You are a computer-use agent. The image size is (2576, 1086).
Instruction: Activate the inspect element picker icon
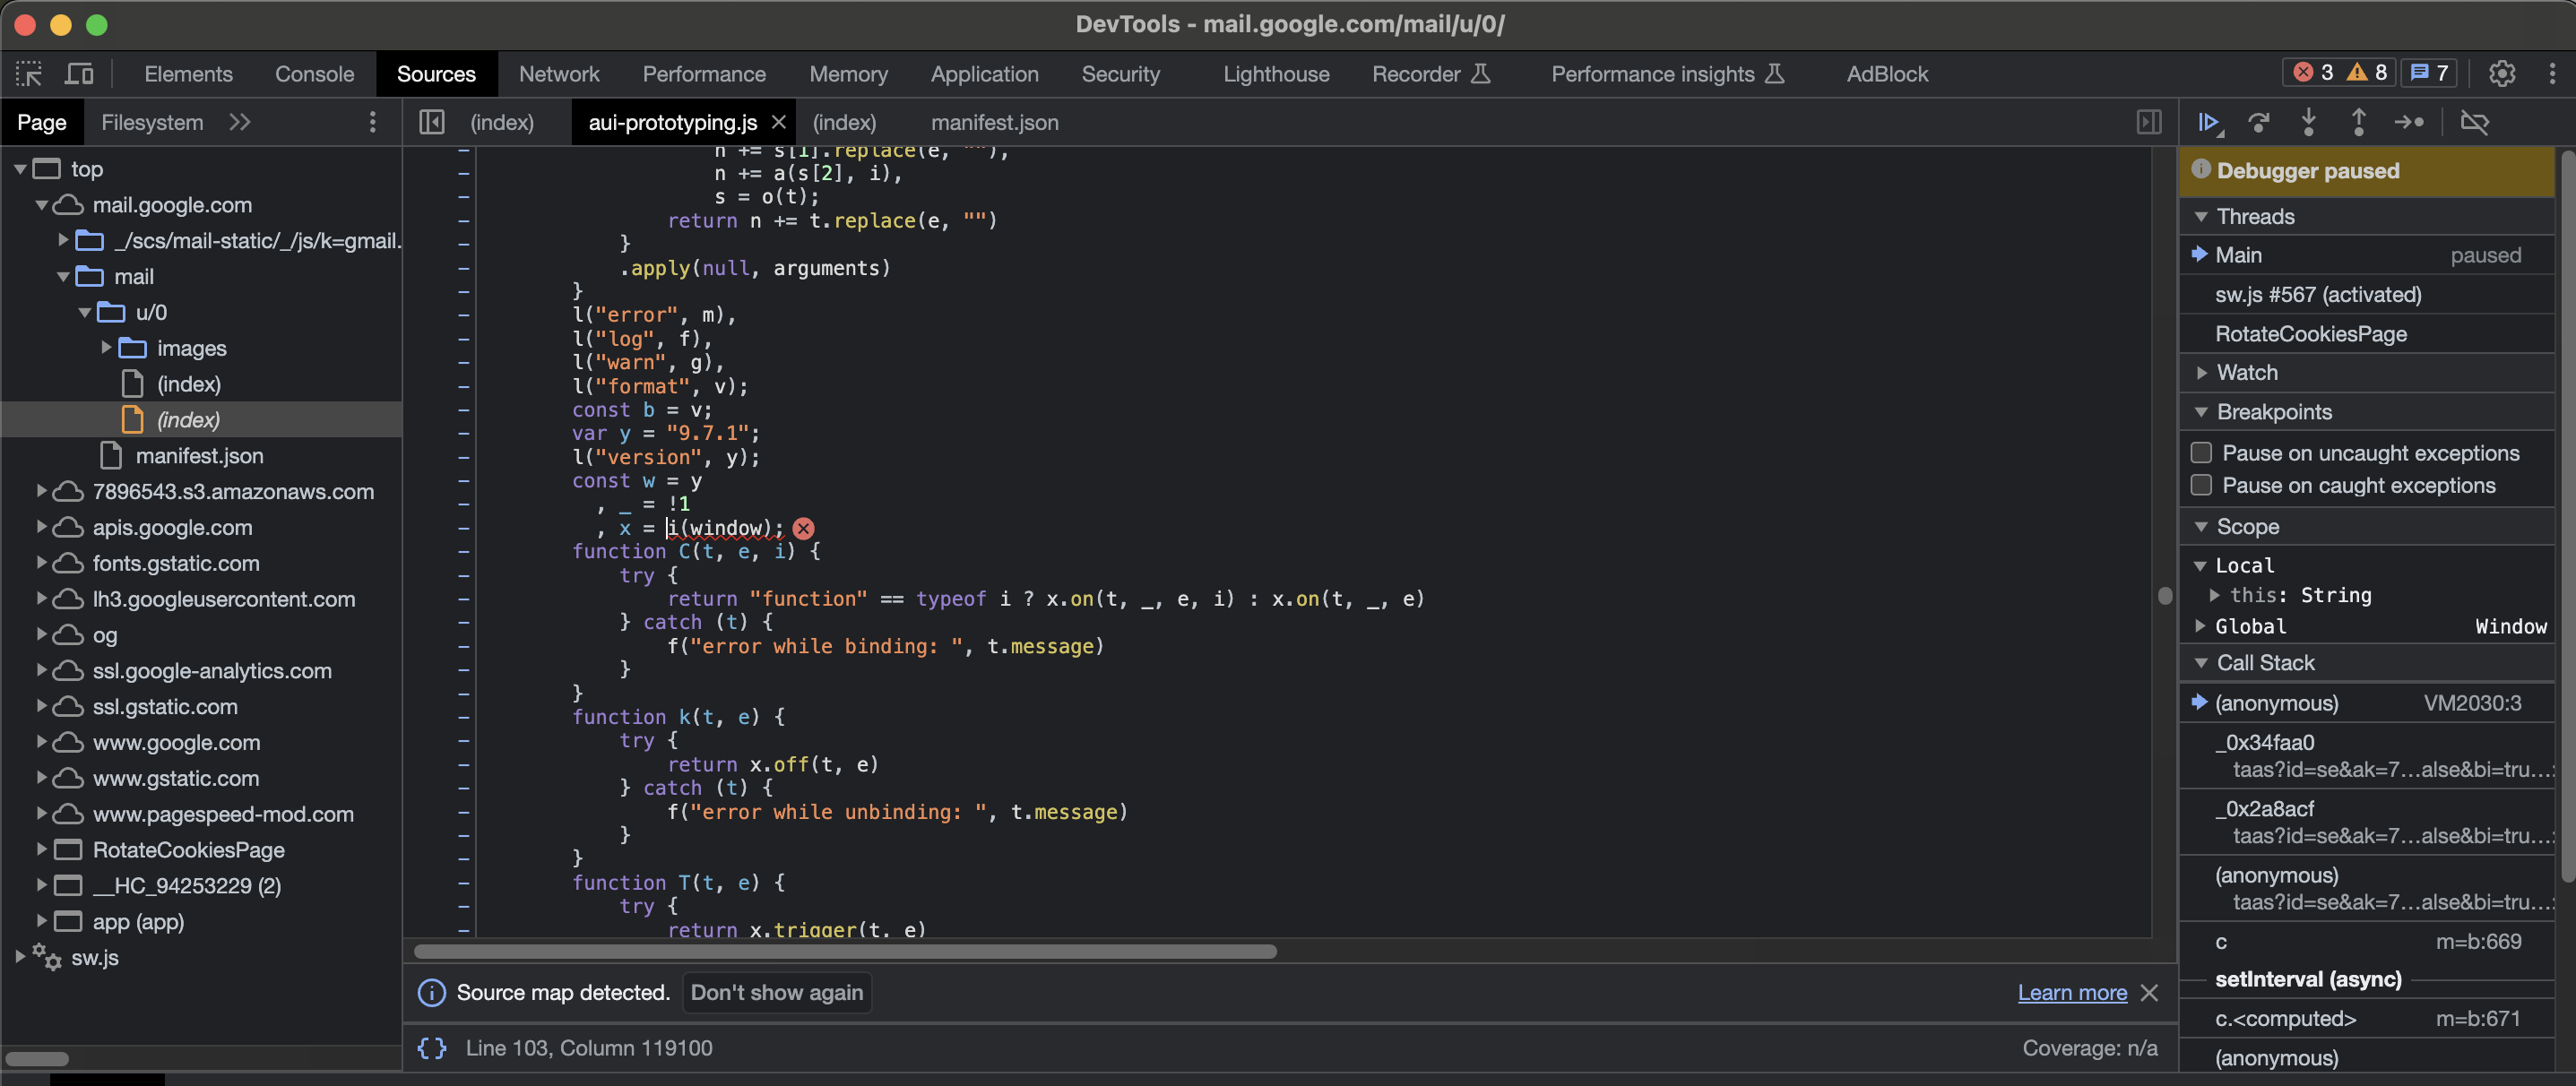(x=29, y=74)
